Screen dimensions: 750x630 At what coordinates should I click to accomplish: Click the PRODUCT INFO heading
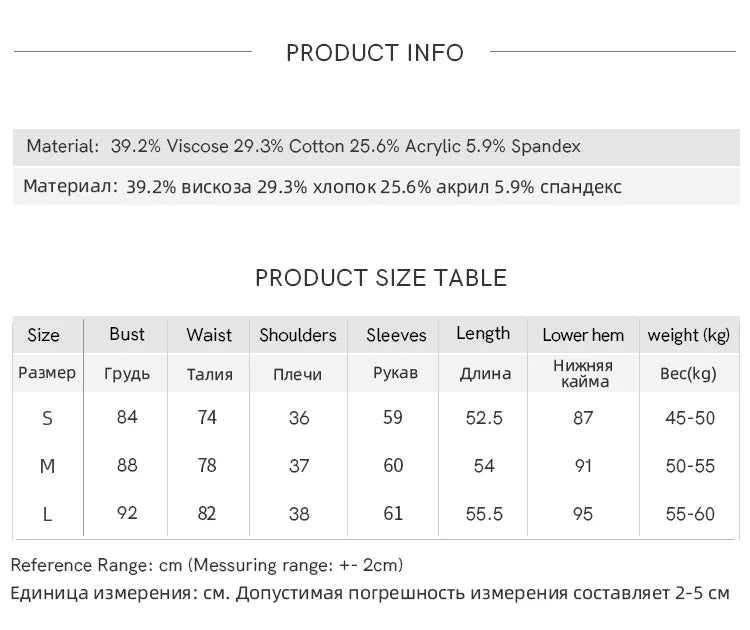pos(375,53)
